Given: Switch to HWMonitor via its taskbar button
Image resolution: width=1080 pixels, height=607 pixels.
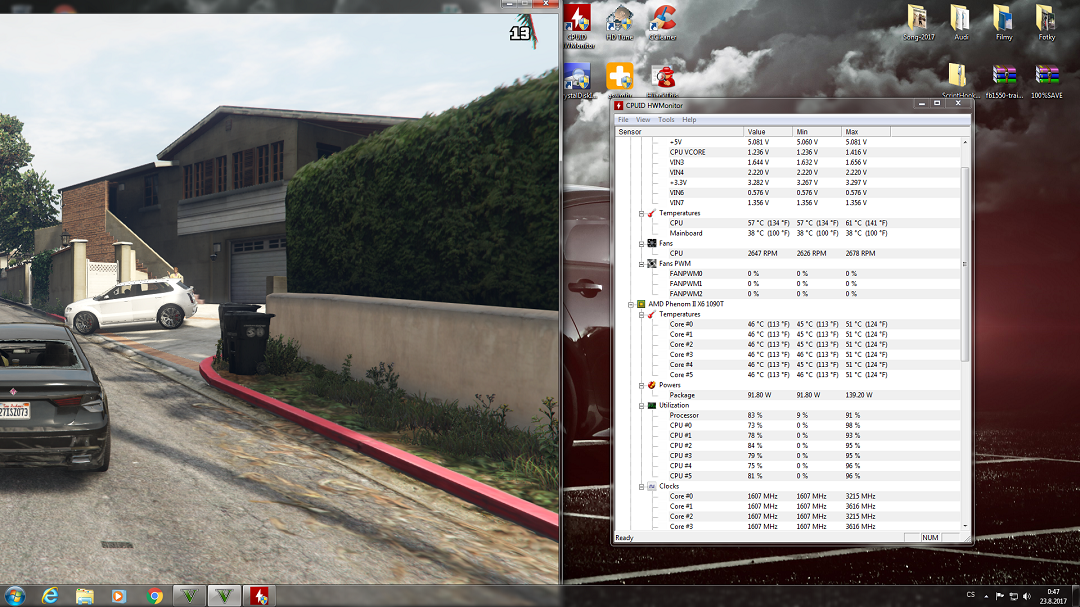Looking at the screenshot, I should coord(259,596).
